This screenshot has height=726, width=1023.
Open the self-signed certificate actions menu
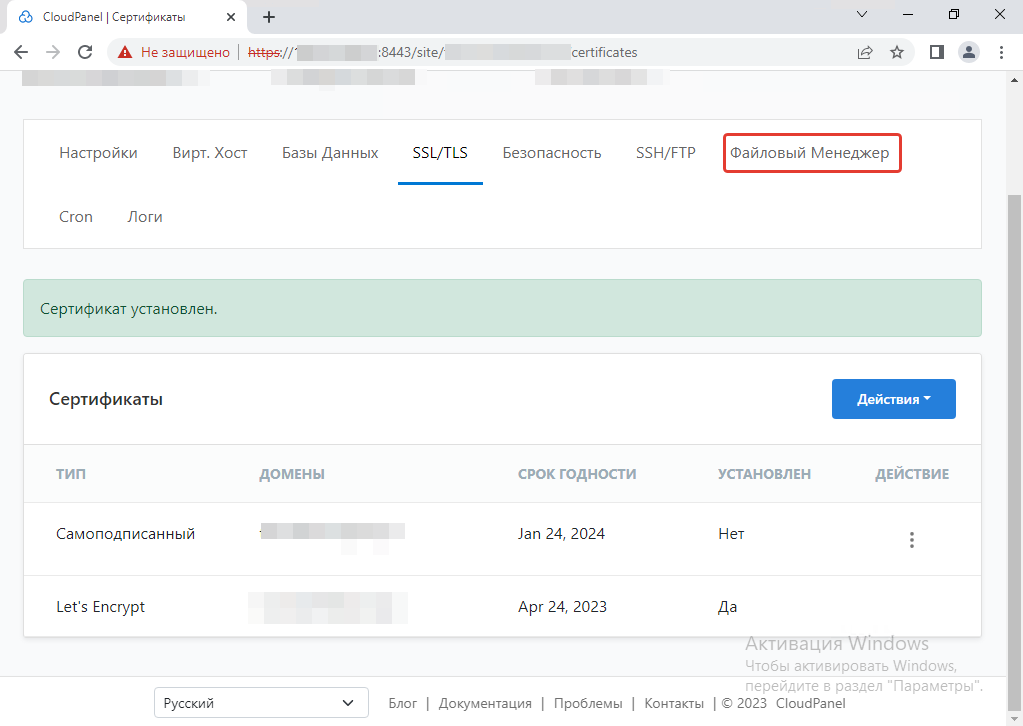pos(911,540)
